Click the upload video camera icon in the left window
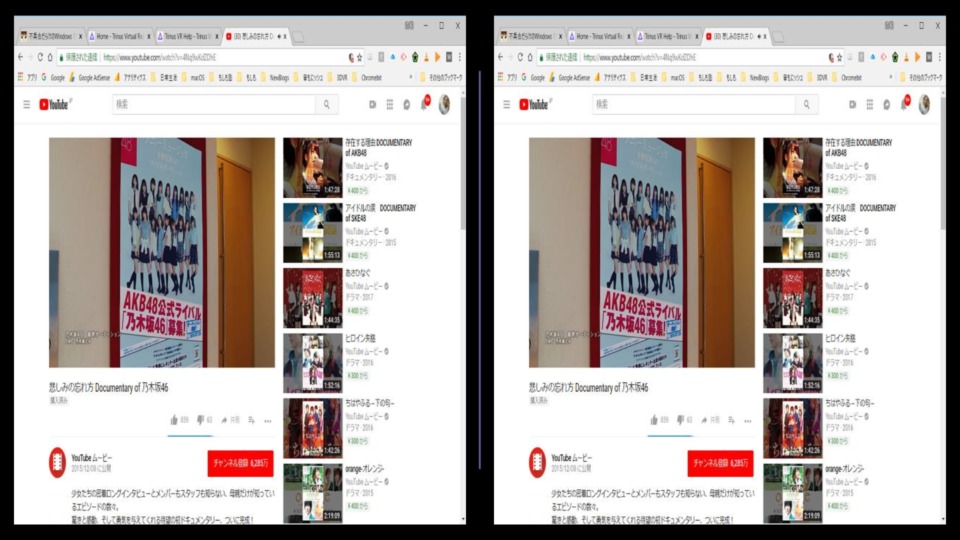 pyautogui.click(x=372, y=105)
